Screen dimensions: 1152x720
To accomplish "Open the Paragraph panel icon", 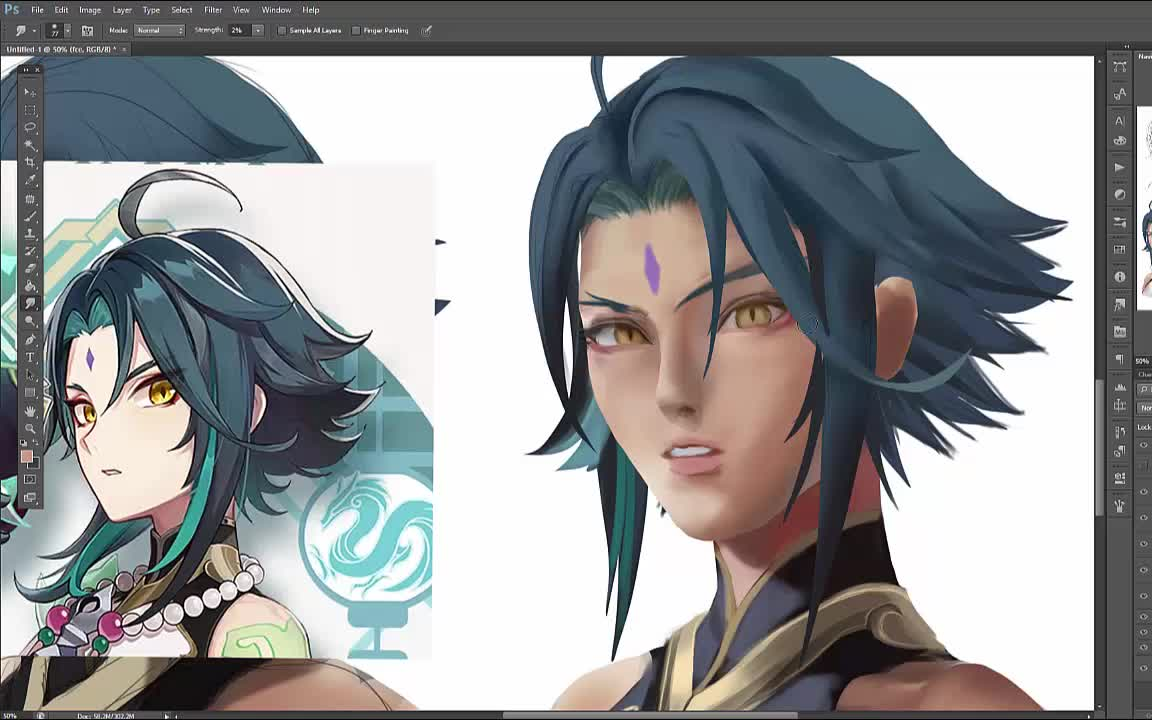I will tap(1120, 359).
